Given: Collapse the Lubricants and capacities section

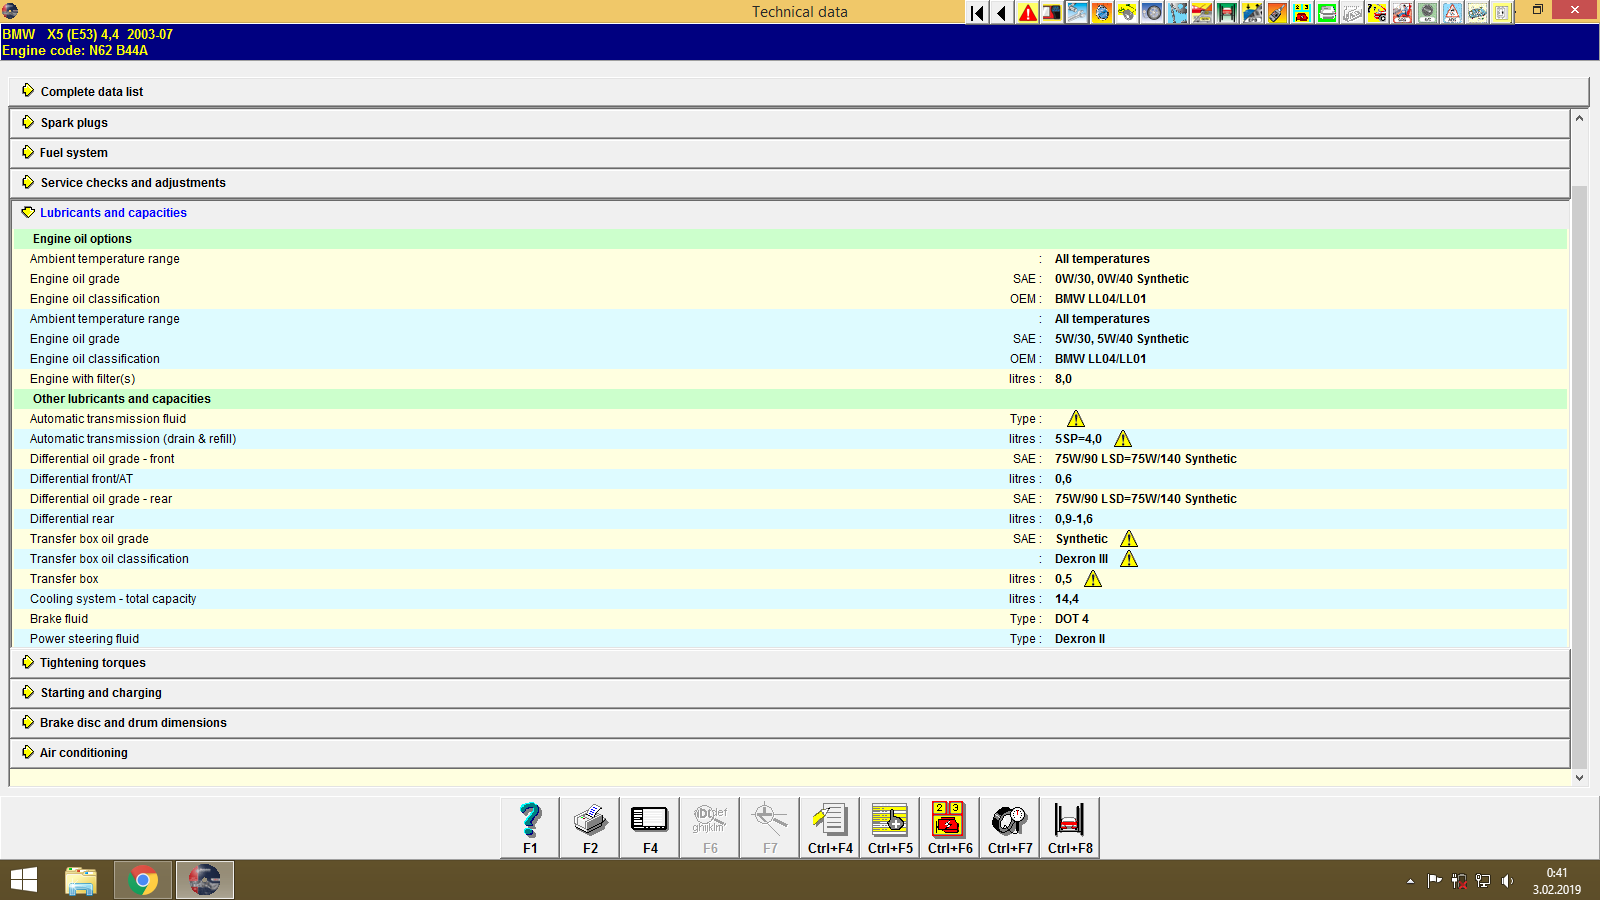Looking at the screenshot, I should 112,212.
